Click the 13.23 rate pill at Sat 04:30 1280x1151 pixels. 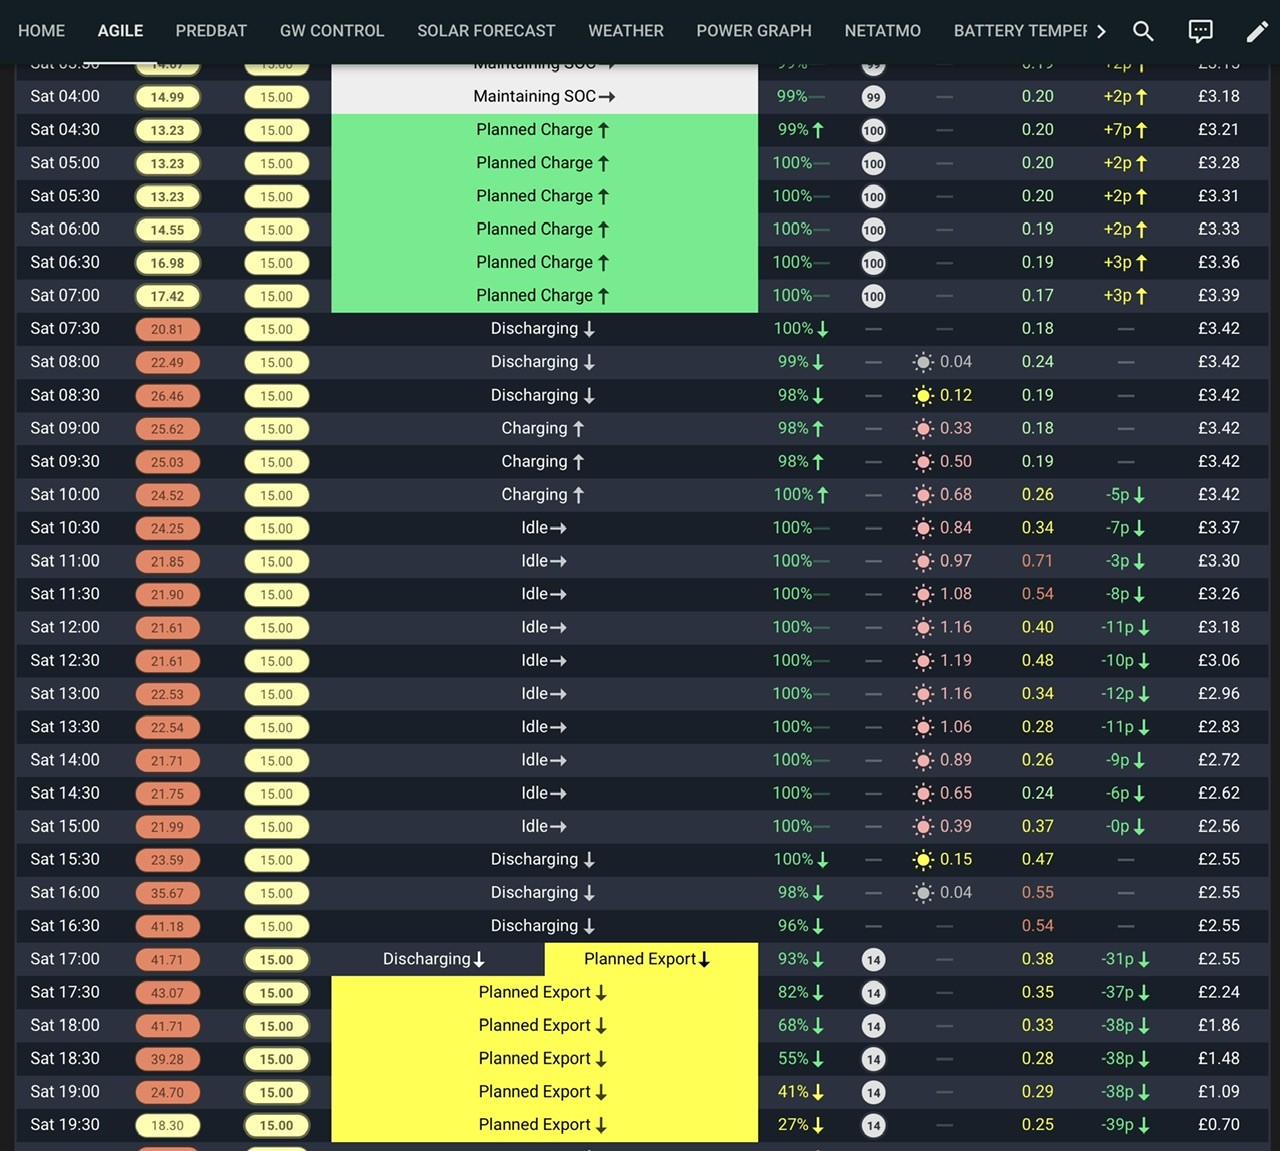tap(167, 130)
